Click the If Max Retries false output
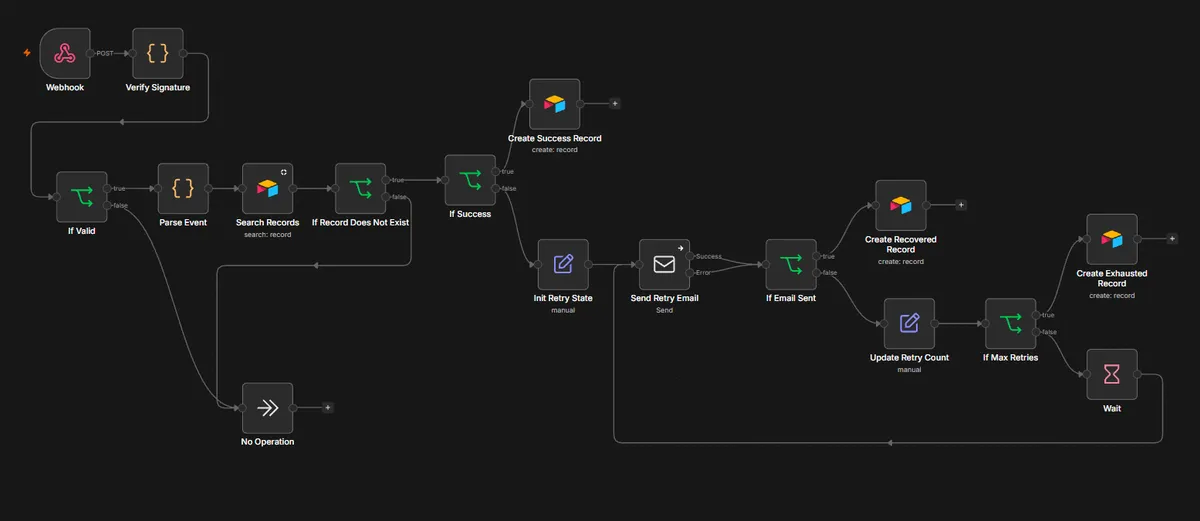The image size is (1200, 521). 1037,332
